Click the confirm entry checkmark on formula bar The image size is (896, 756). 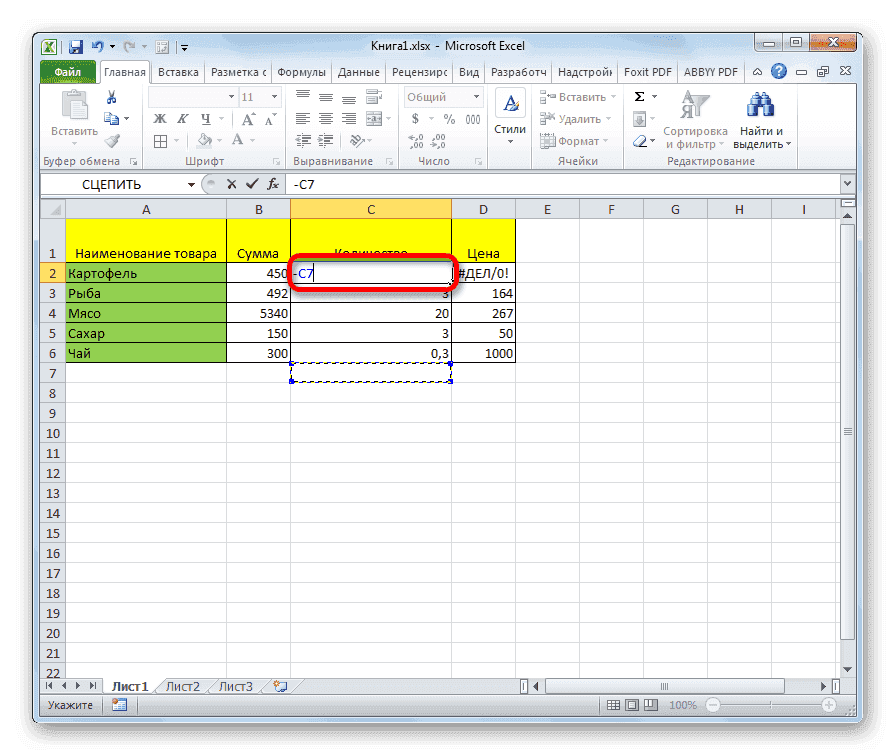252,184
